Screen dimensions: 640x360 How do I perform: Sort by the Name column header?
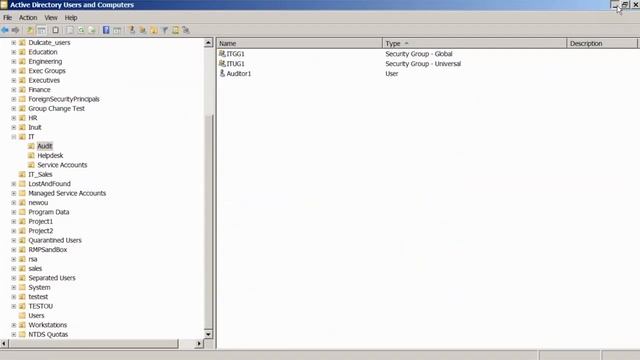click(299, 43)
